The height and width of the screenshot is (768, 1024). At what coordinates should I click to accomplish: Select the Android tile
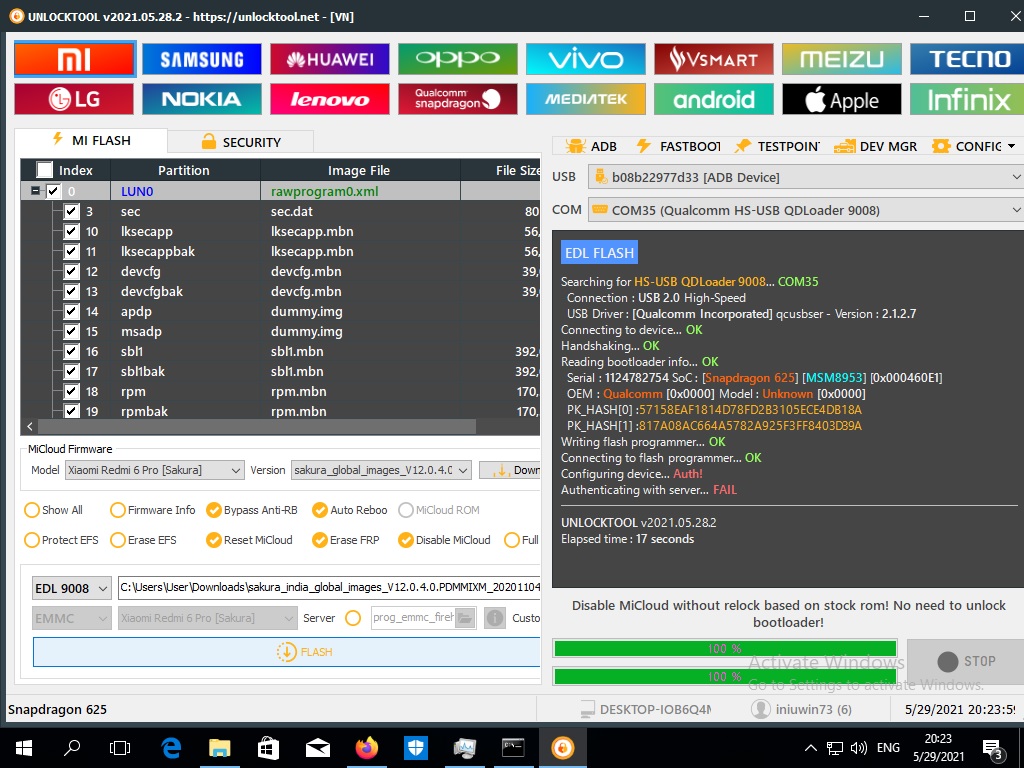[714, 99]
